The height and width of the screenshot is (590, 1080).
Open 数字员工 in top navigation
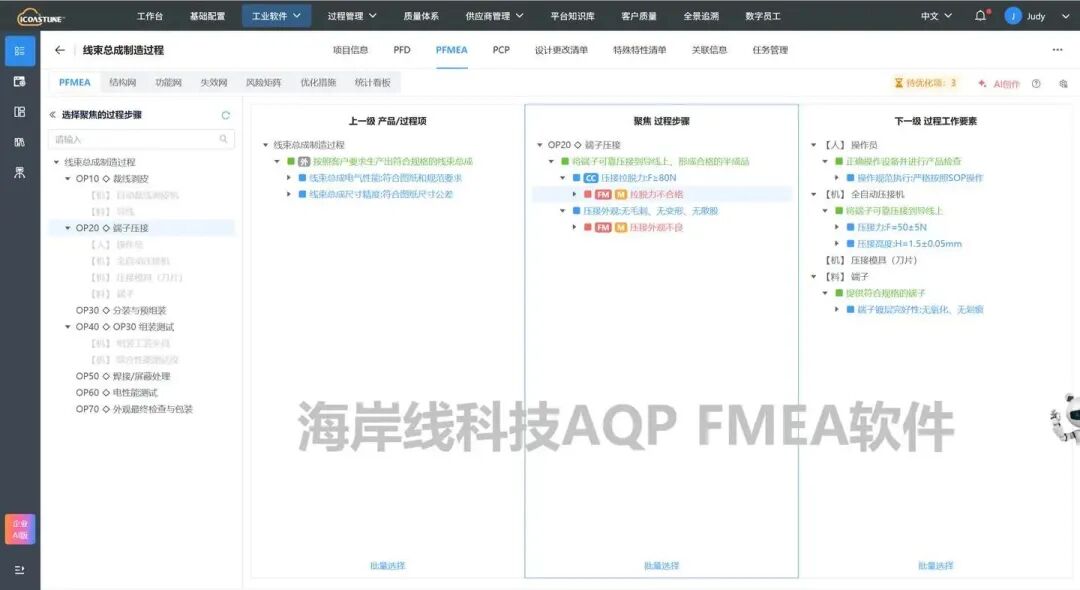762,16
